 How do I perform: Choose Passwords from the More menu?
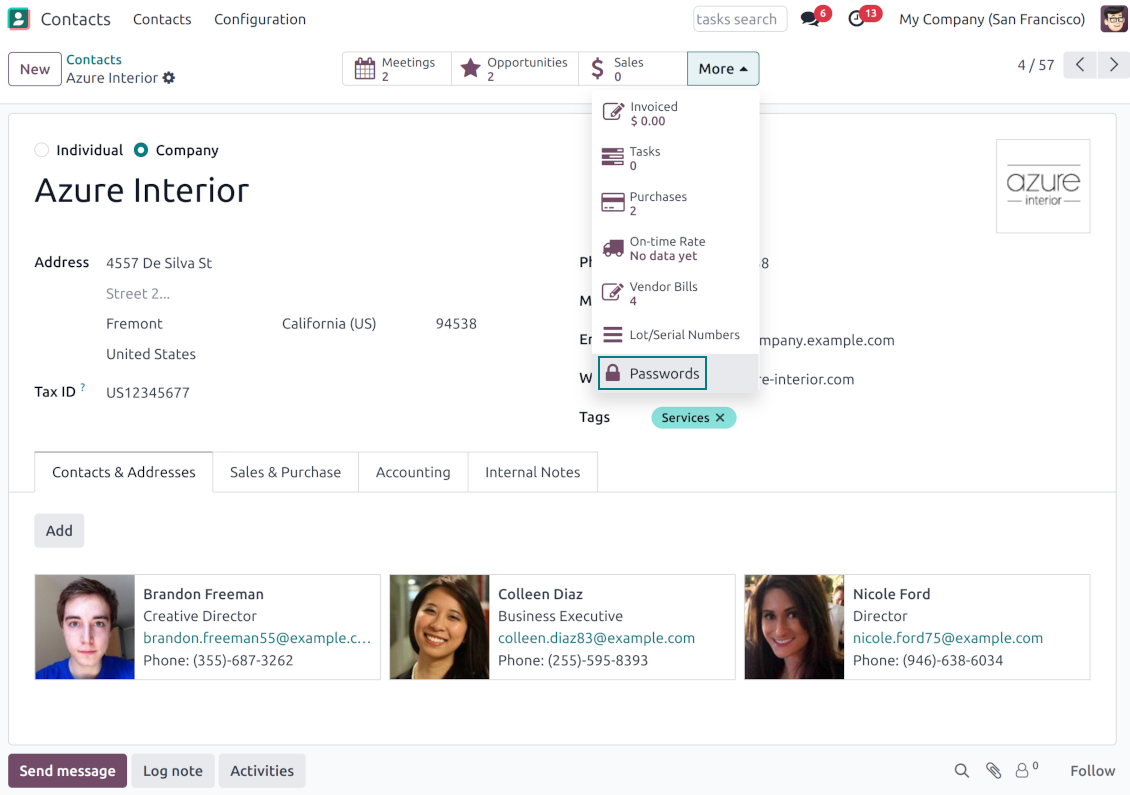[653, 374]
